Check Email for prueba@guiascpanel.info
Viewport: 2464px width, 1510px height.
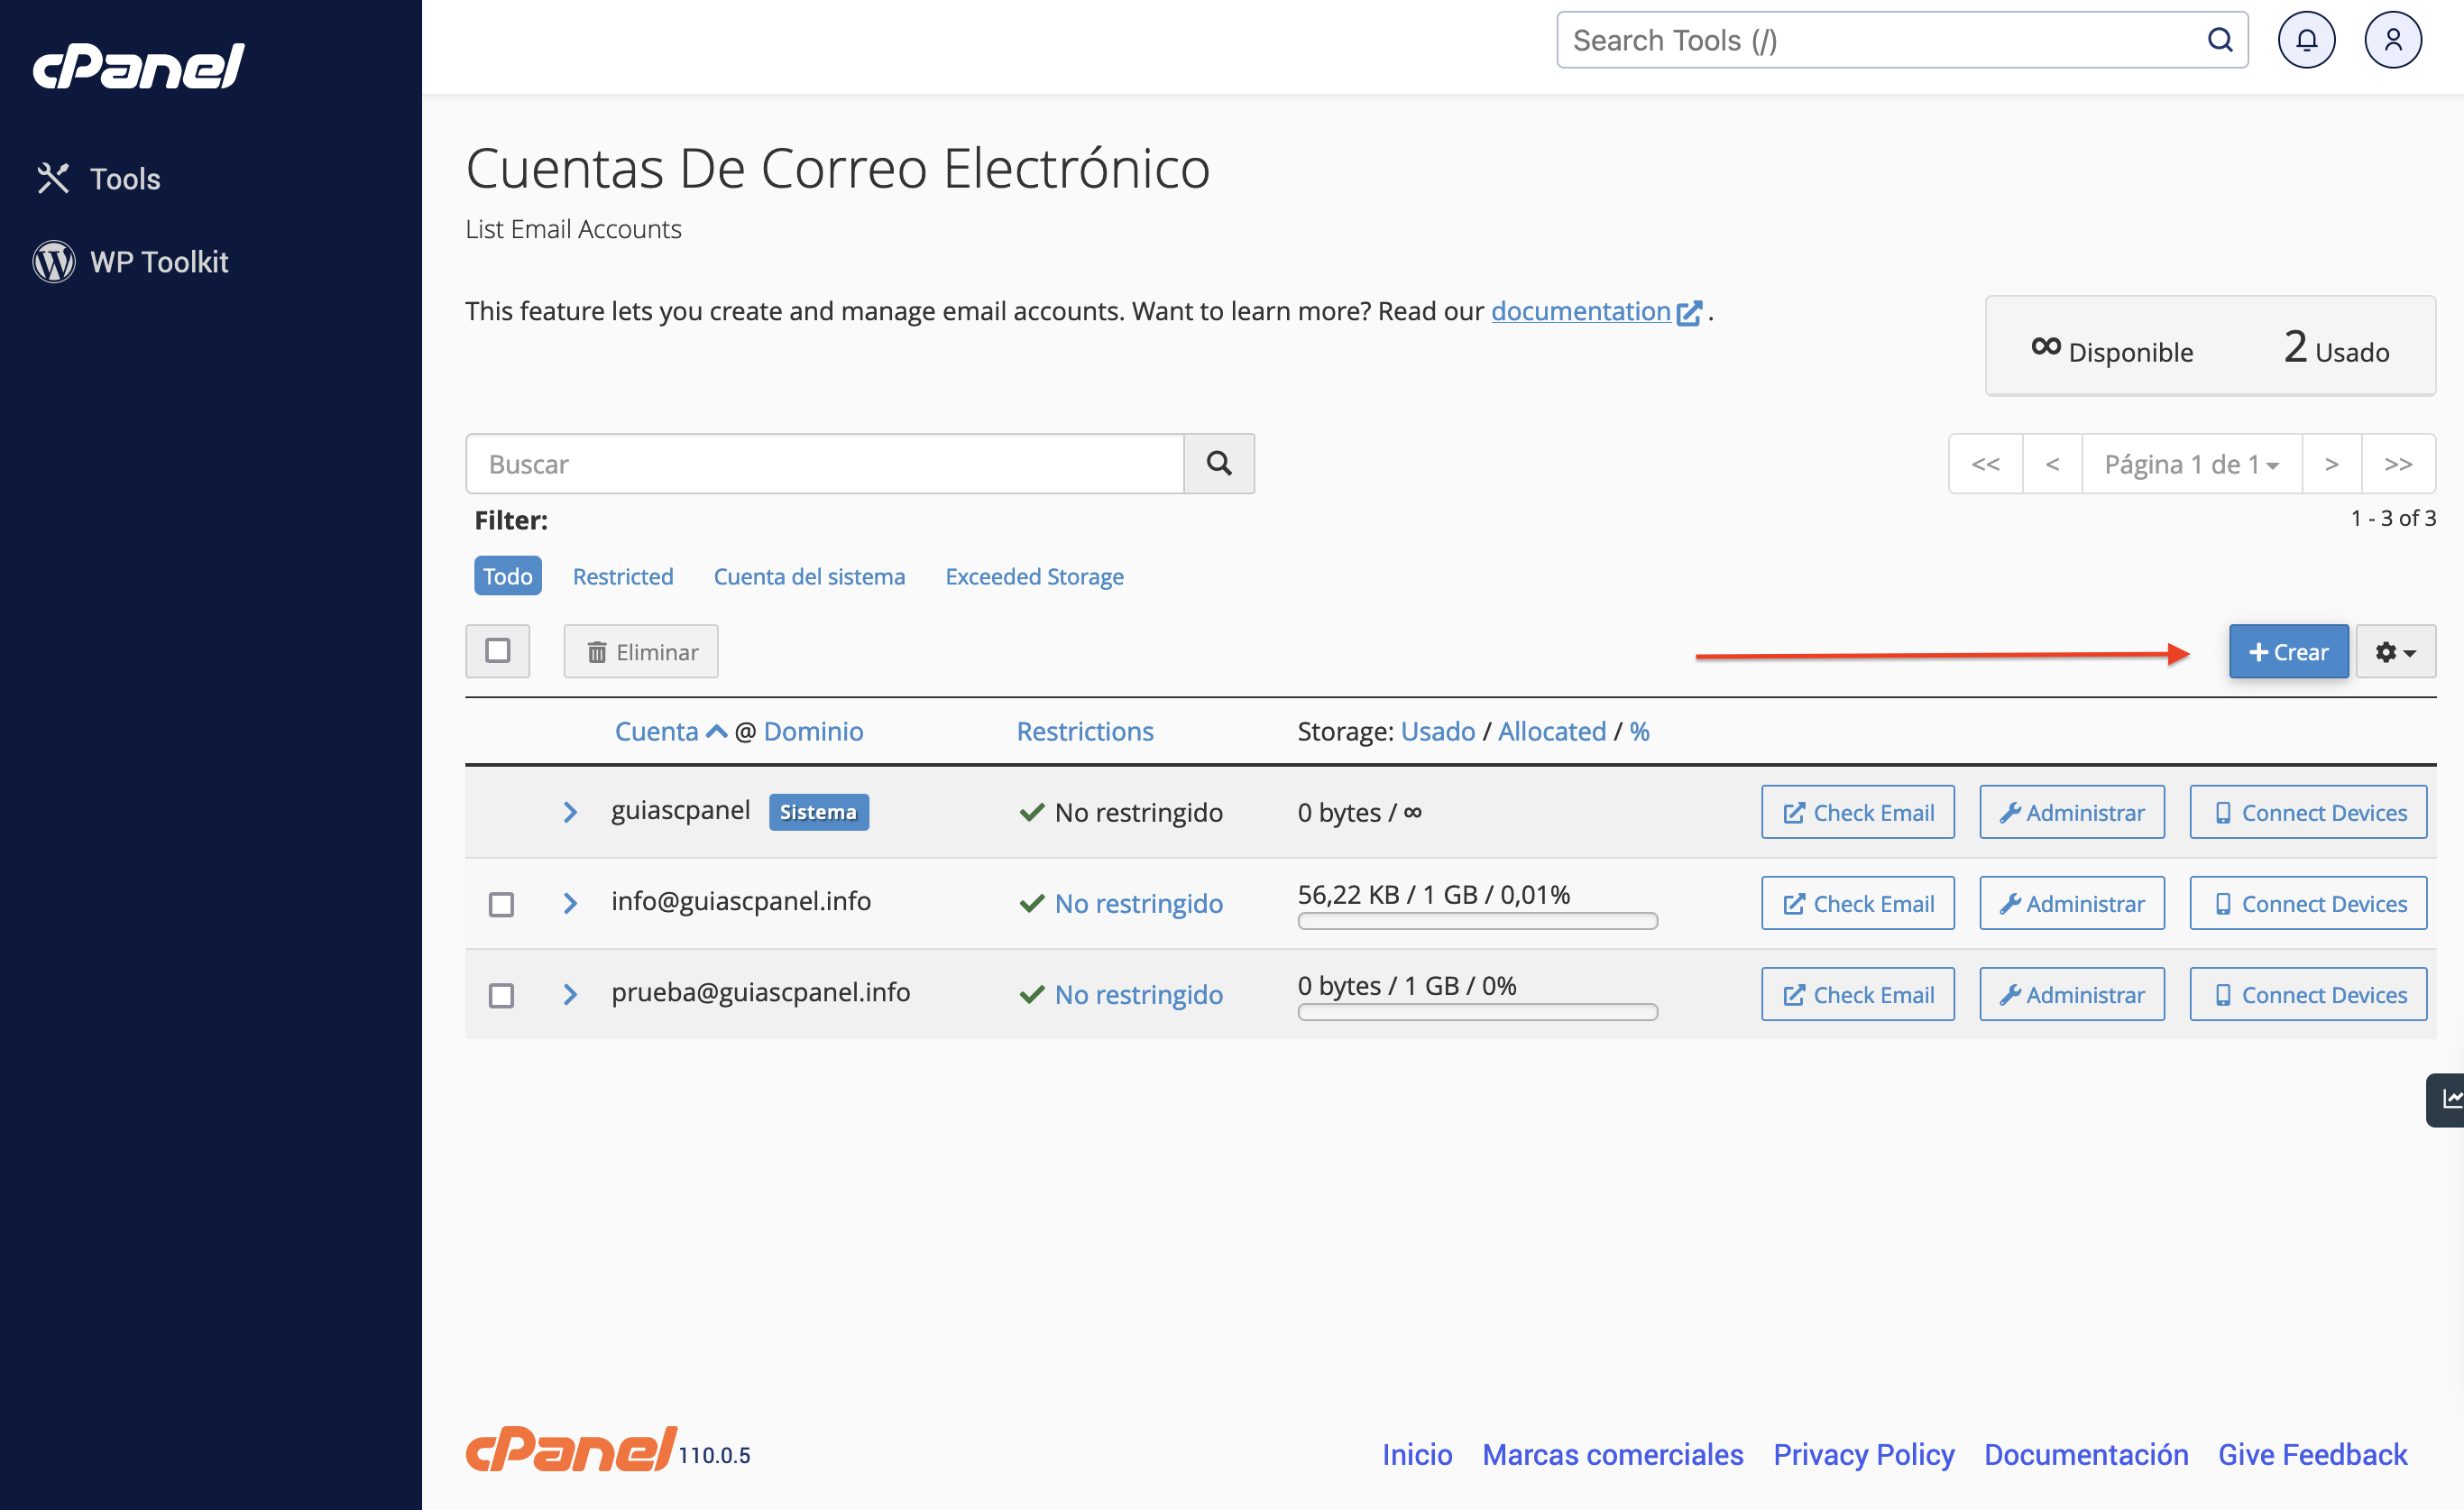(1858, 994)
